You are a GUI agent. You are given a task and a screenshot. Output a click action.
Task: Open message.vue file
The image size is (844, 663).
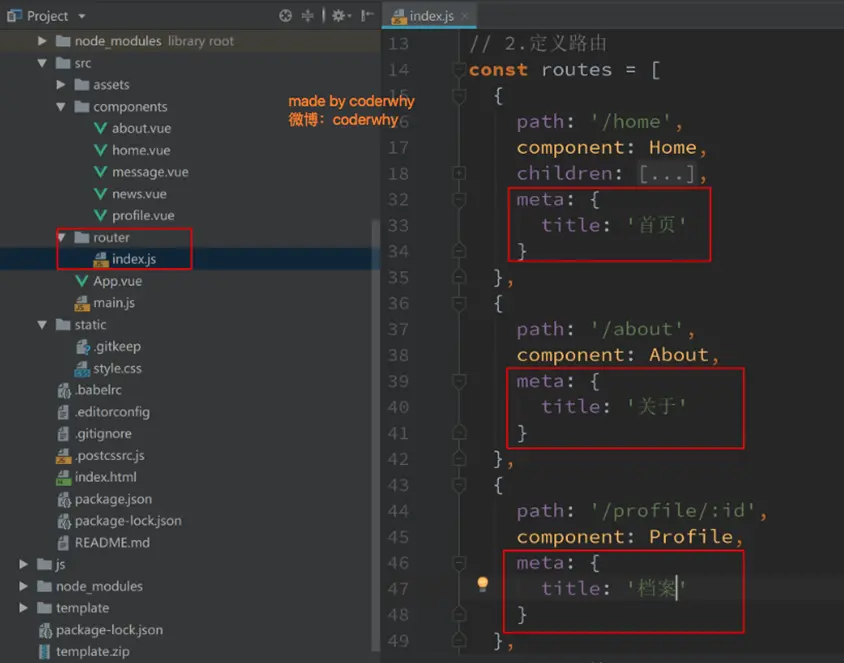[x=150, y=172]
